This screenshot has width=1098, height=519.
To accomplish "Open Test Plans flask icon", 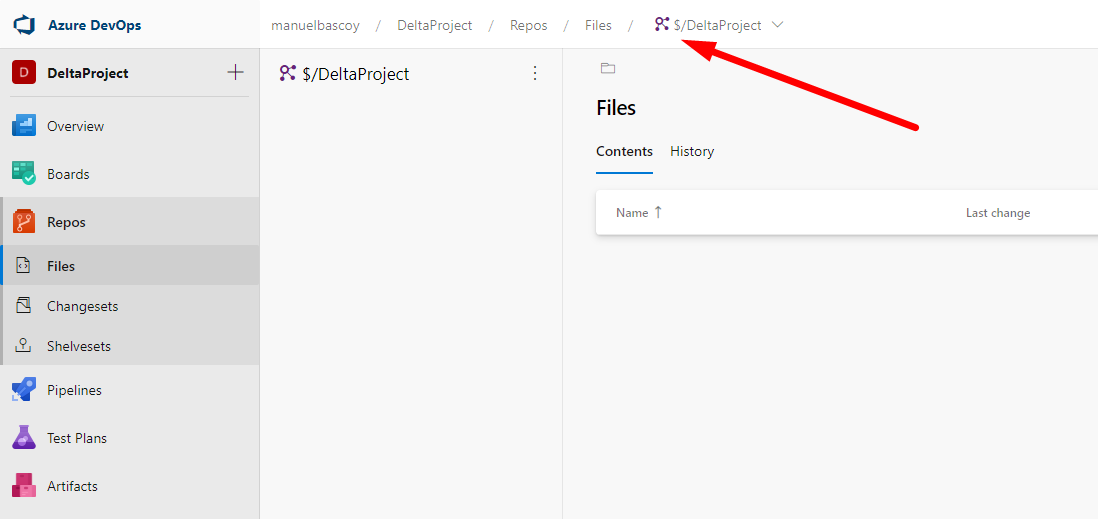I will click(x=24, y=438).
